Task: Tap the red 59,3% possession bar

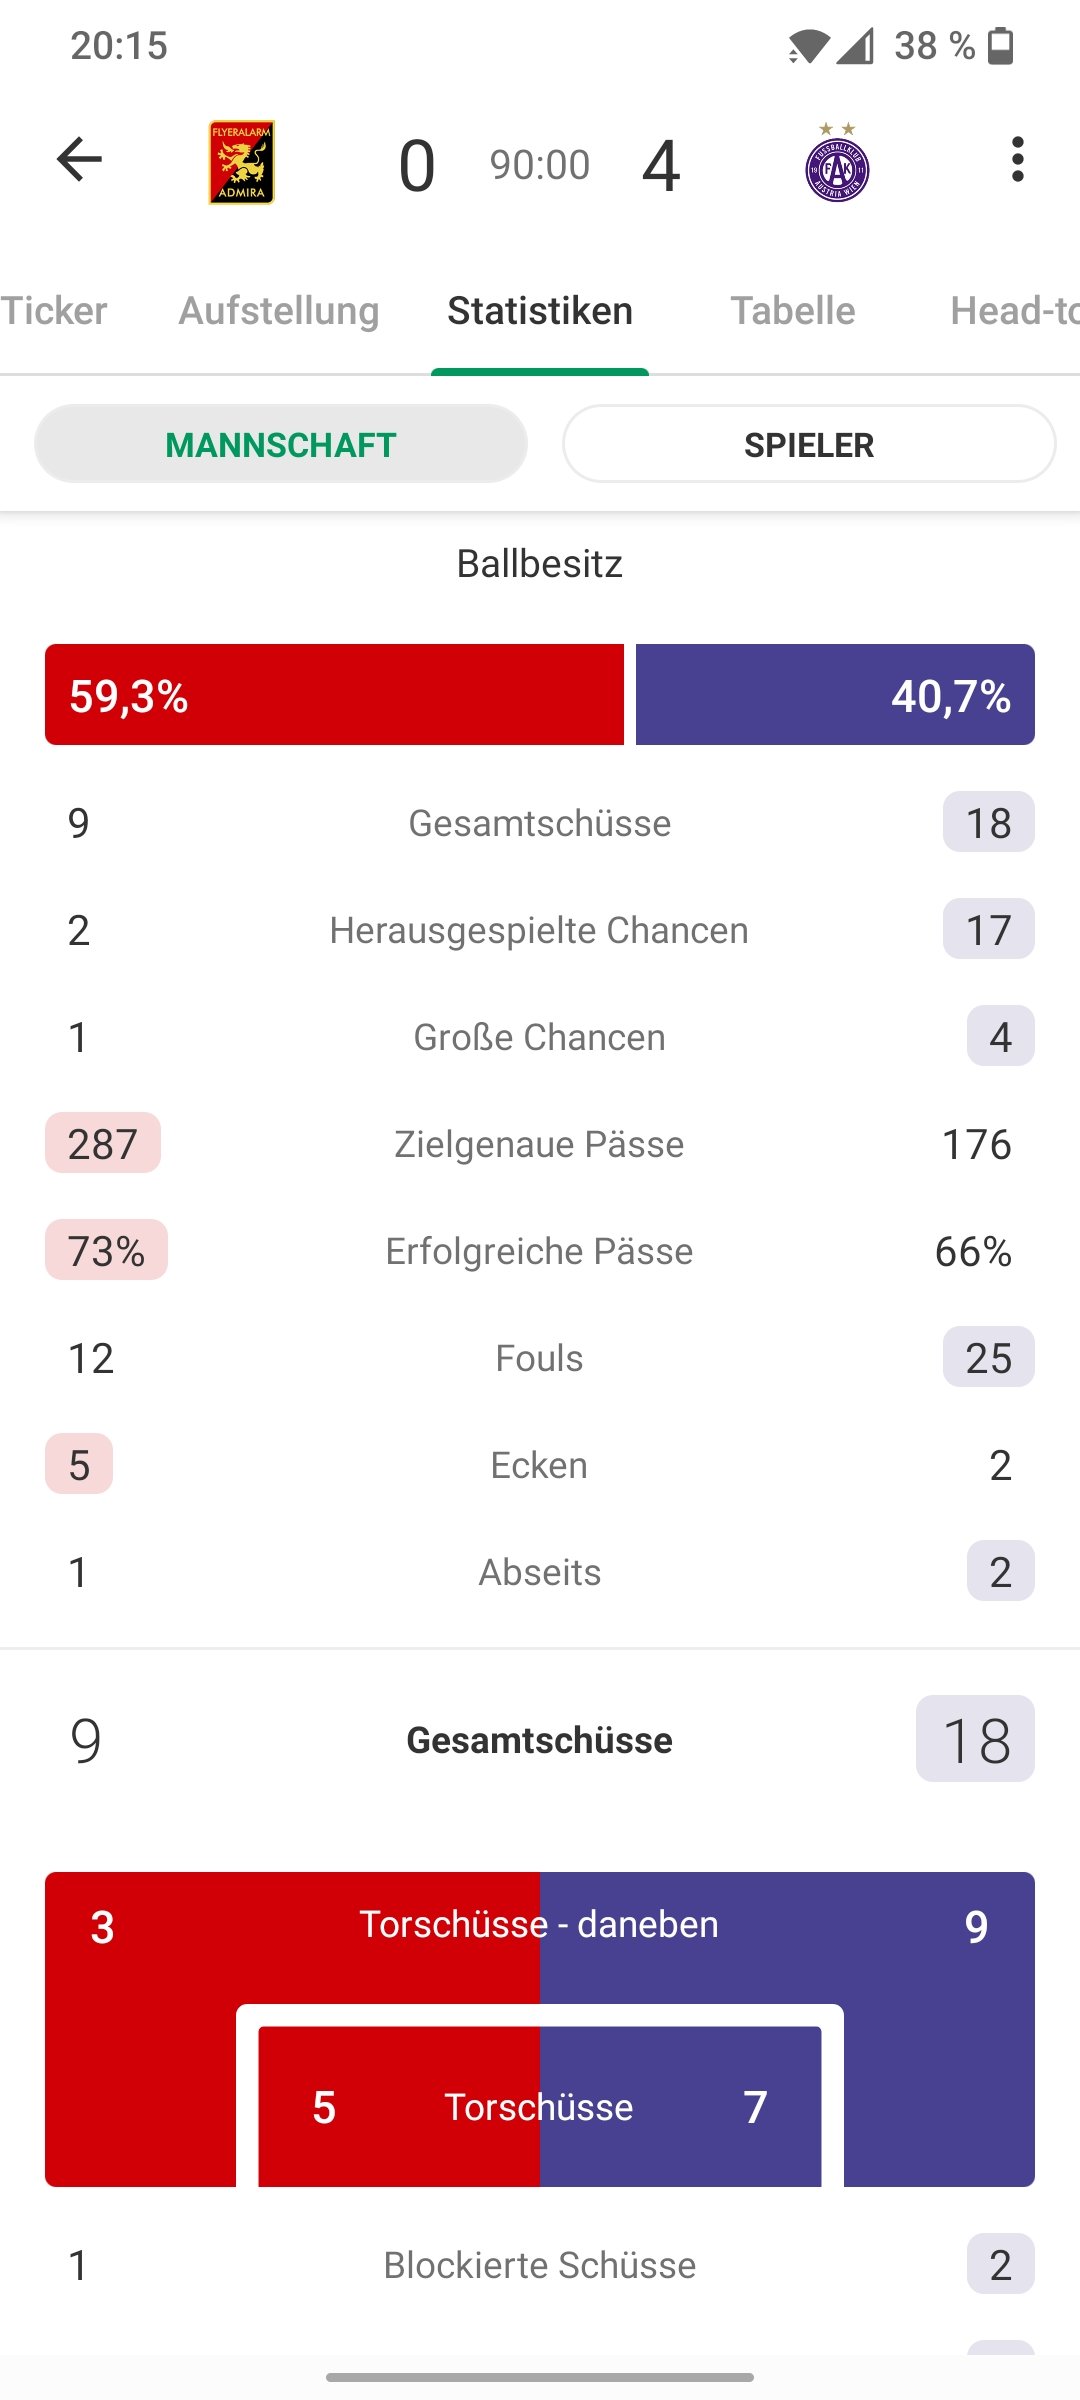Action: click(x=334, y=695)
